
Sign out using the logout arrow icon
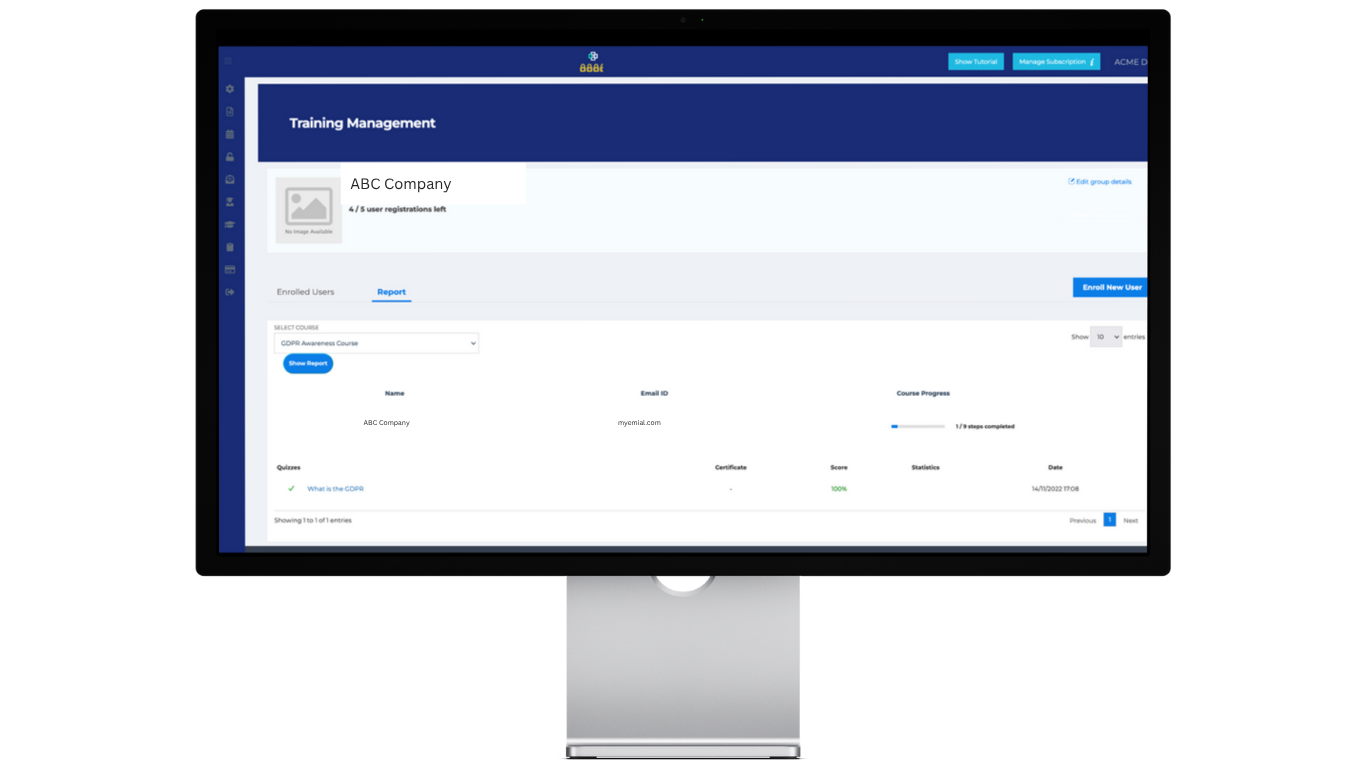tap(229, 291)
